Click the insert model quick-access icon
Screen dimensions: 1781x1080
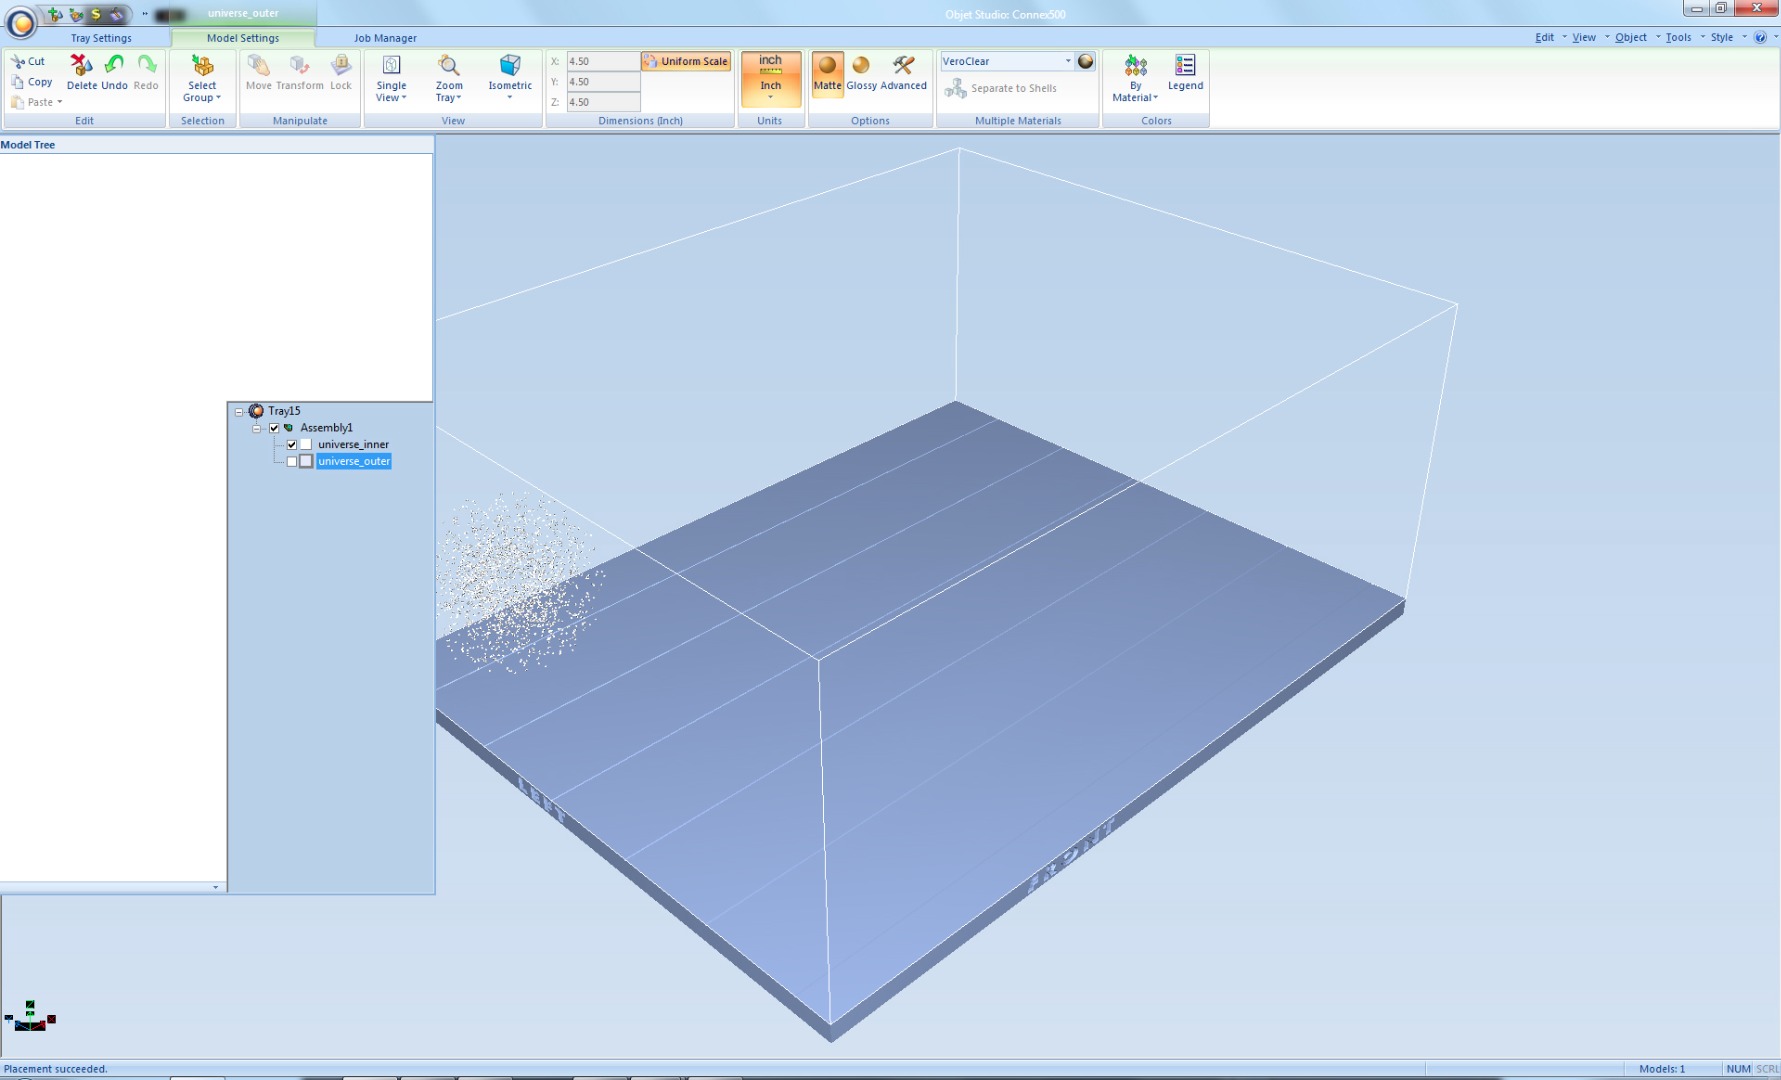[55, 14]
